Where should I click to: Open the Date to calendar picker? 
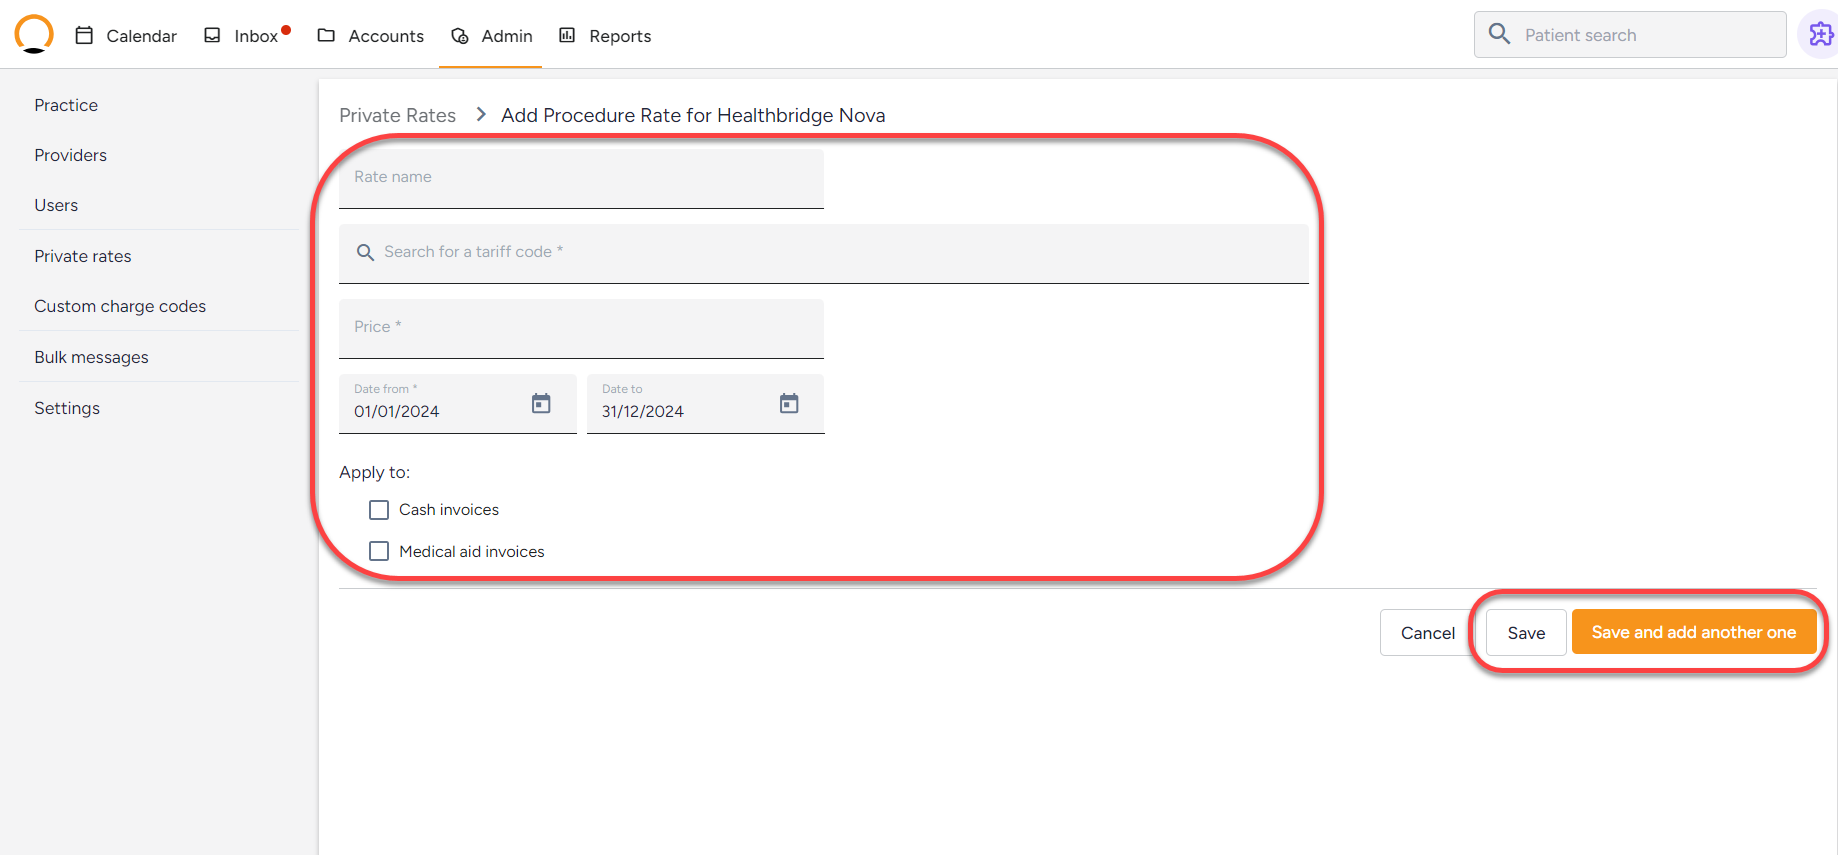click(789, 403)
